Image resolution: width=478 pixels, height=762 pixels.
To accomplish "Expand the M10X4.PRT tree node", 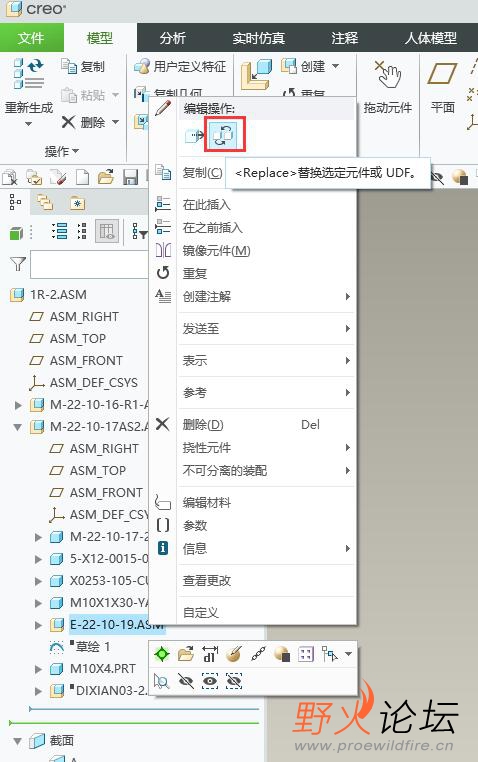I will pyautogui.click(x=38, y=669).
